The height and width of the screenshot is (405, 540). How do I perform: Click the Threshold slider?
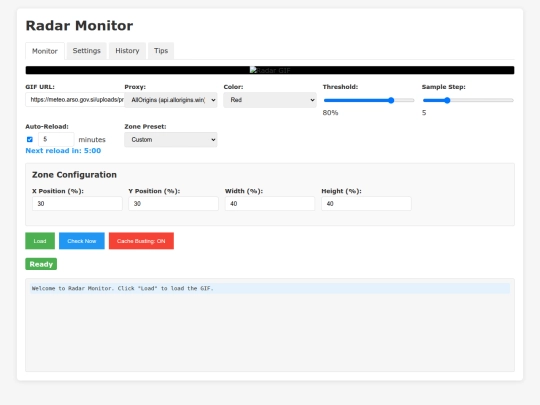(369, 100)
